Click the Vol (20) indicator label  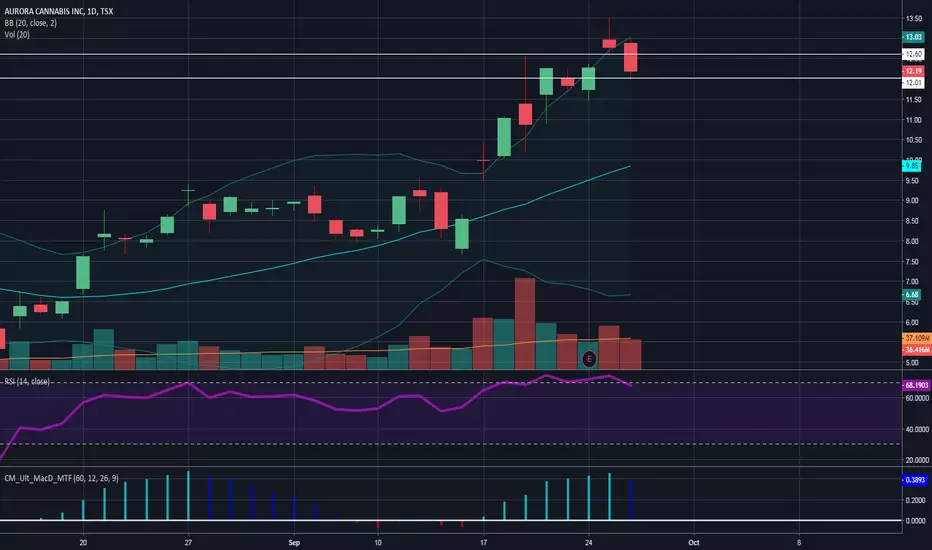point(17,34)
